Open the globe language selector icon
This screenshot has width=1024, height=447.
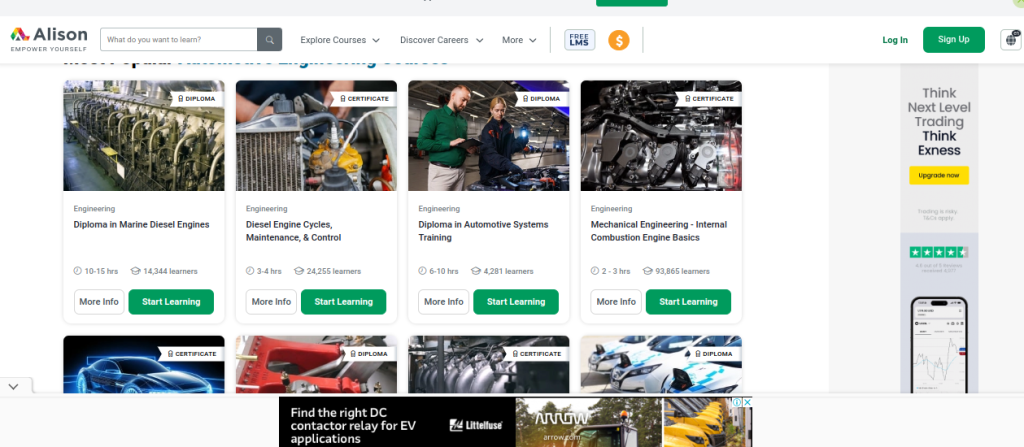pyautogui.click(x=1009, y=40)
